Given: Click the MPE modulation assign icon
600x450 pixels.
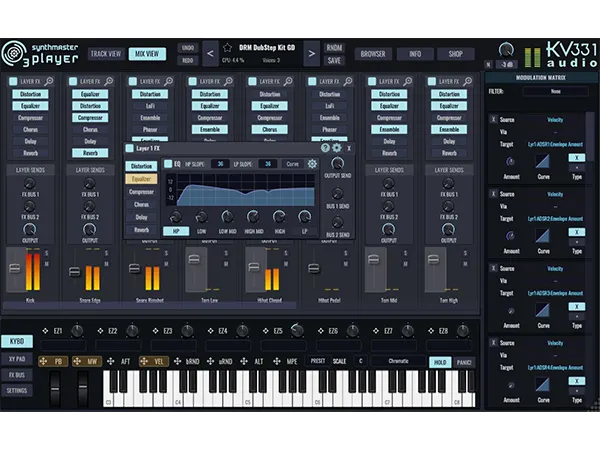Looking at the screenshot, I should [277, 361].
